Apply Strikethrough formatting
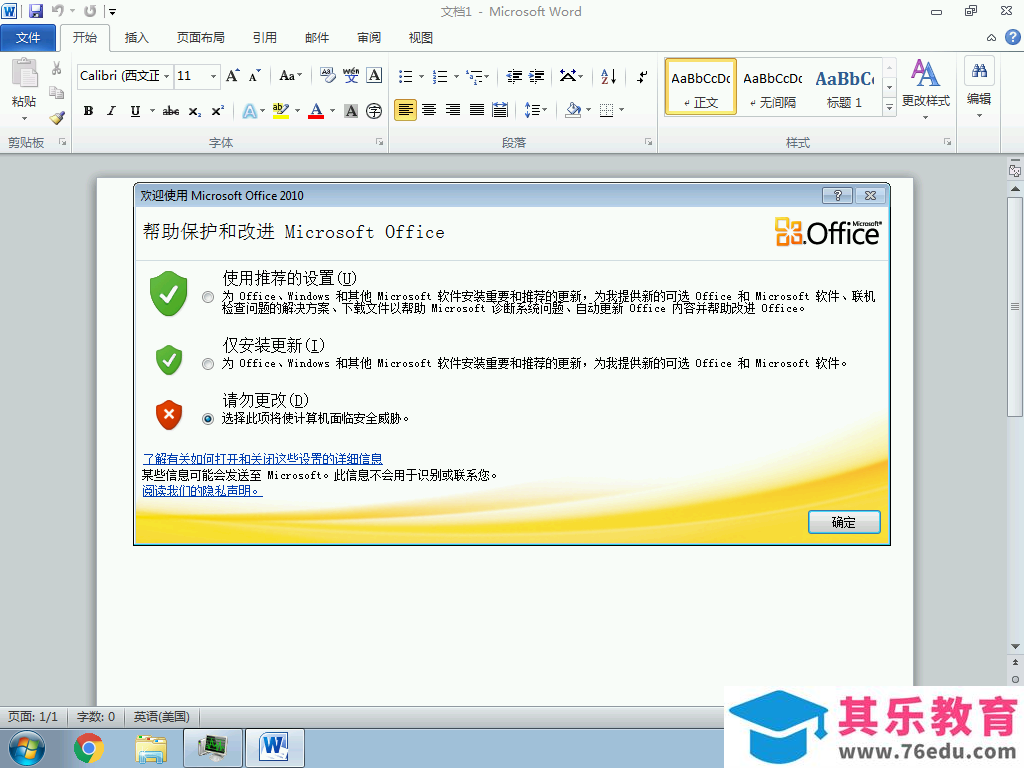The image size is (1024, 768). coord(171,111)
